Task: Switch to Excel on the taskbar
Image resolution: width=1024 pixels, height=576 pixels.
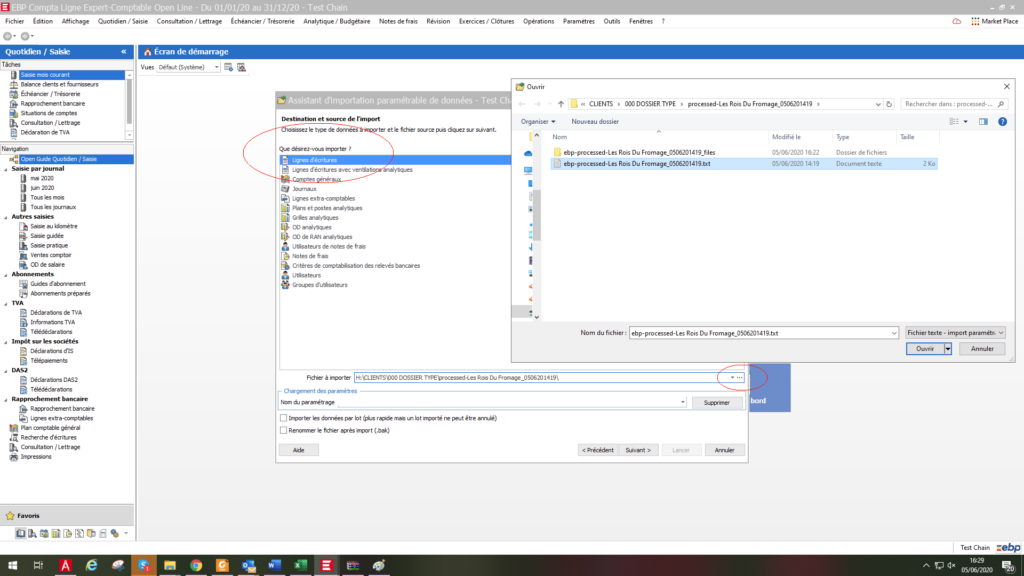Action: click(300, 566)
